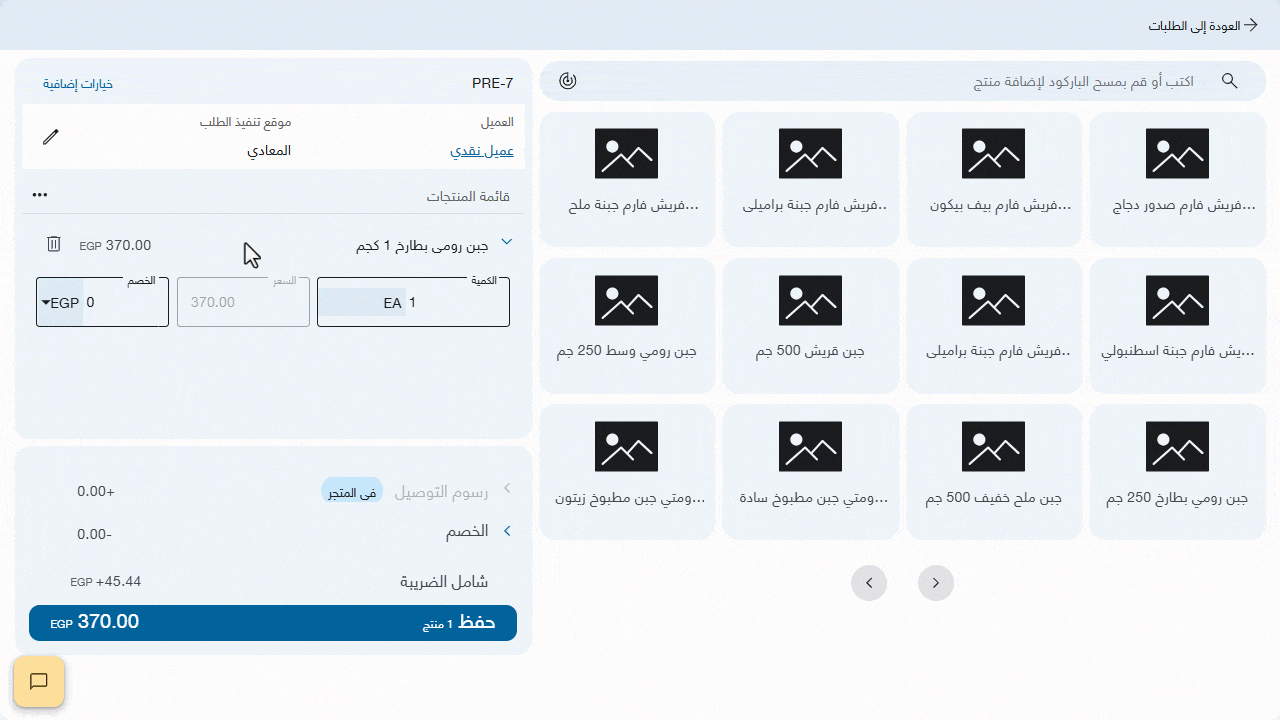Open the three-dots options next to قائمة المنتجات
This screenshot has height=720, width=1280.
click(40, 194)
